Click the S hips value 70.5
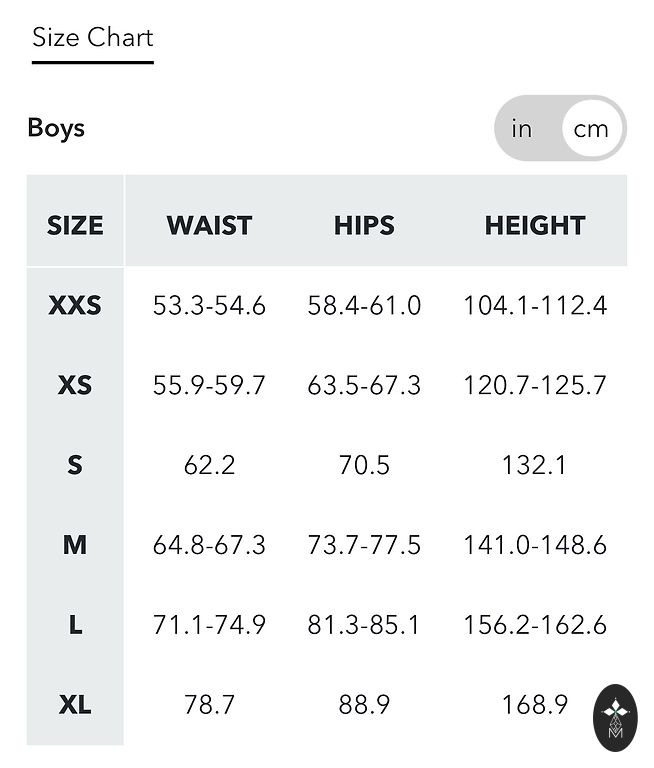This screenshot has width=654, height=768. [364, 465]
